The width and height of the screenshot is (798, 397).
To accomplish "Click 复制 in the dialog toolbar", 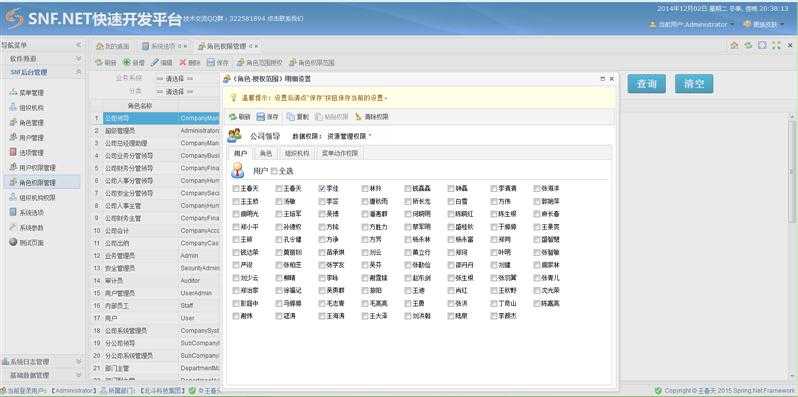I will pos(298,117).
